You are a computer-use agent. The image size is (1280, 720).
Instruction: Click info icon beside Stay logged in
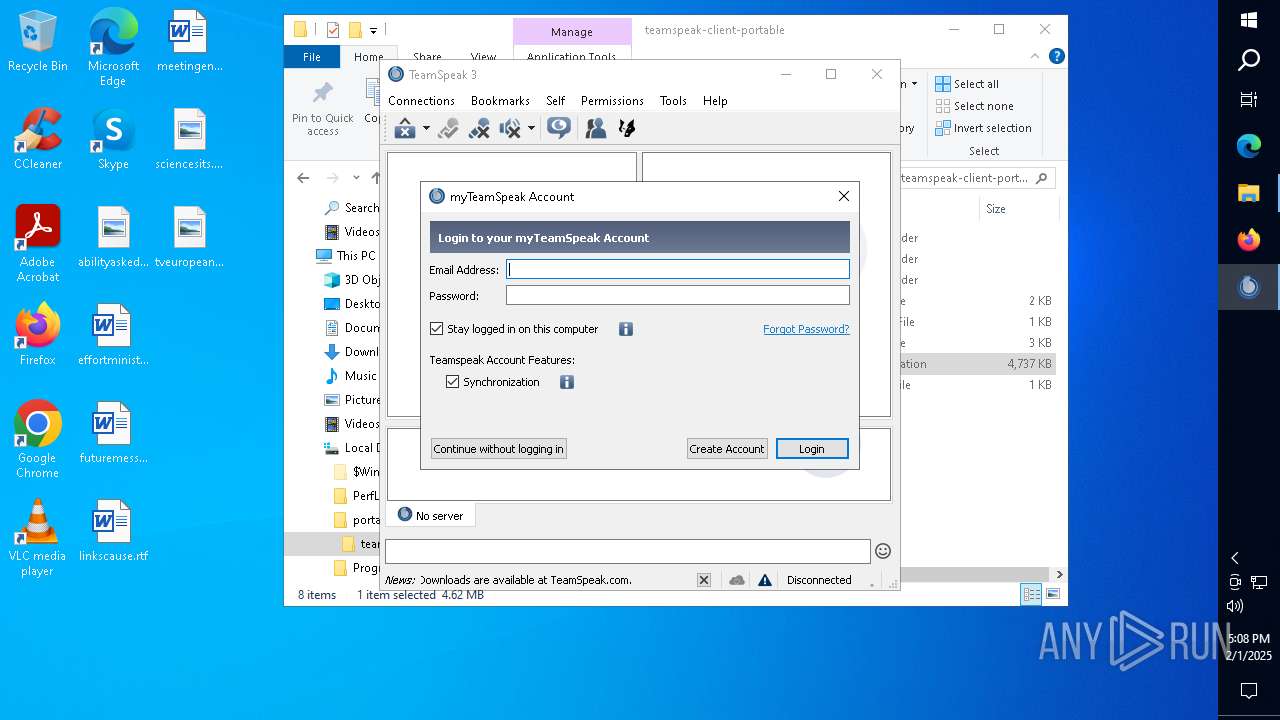(626, 329)
